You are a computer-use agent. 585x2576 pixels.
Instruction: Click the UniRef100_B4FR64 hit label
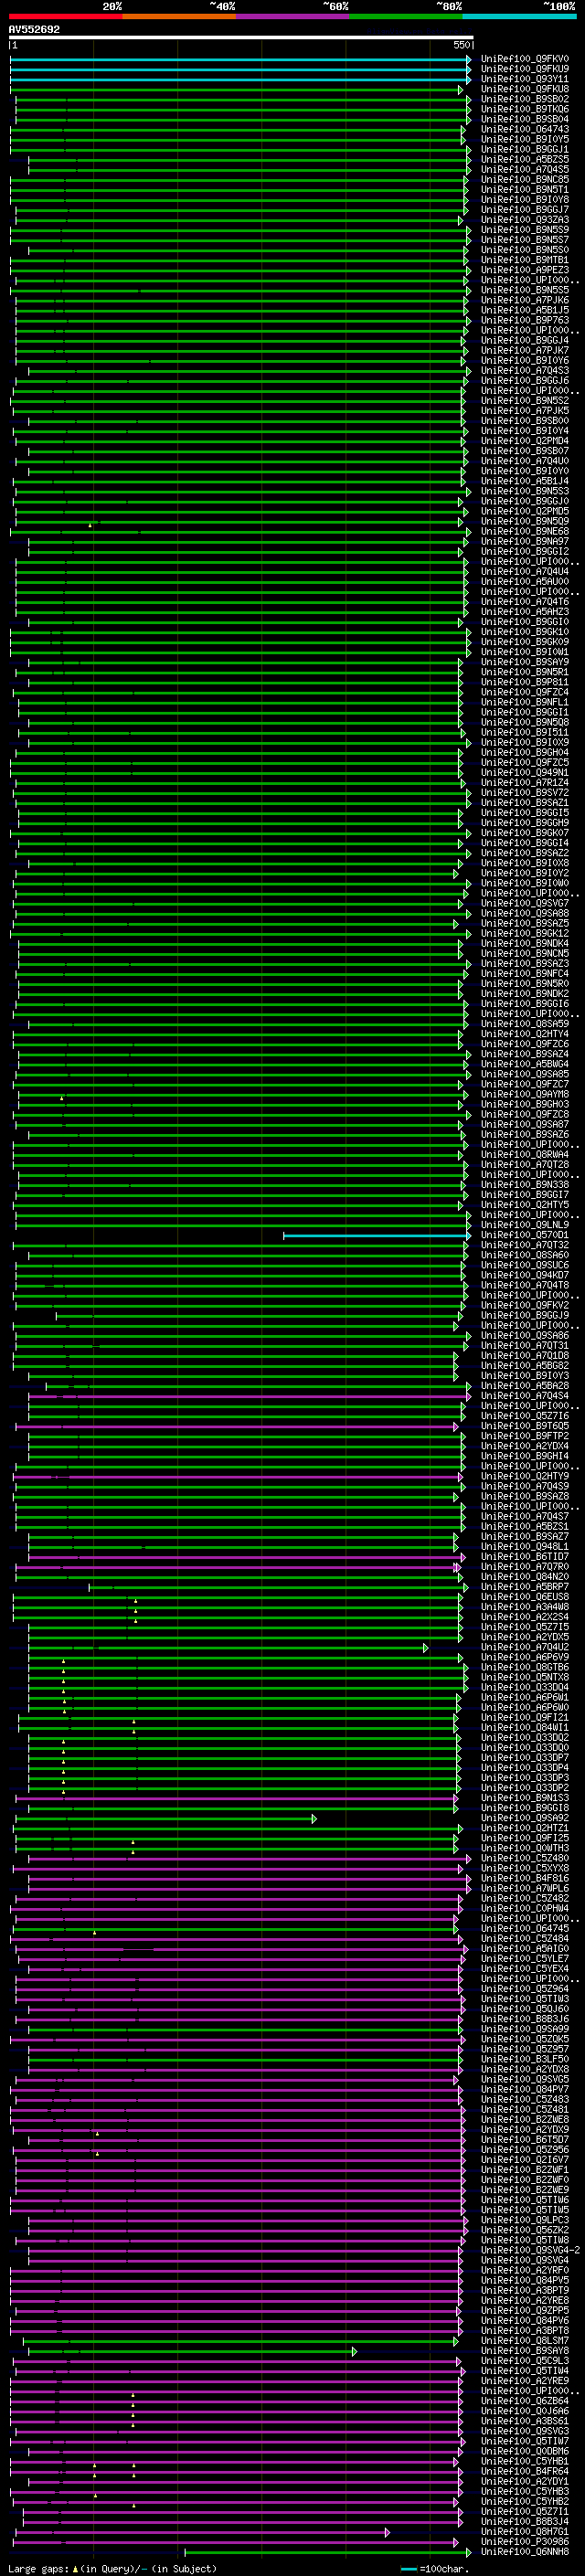[525, 2471]
